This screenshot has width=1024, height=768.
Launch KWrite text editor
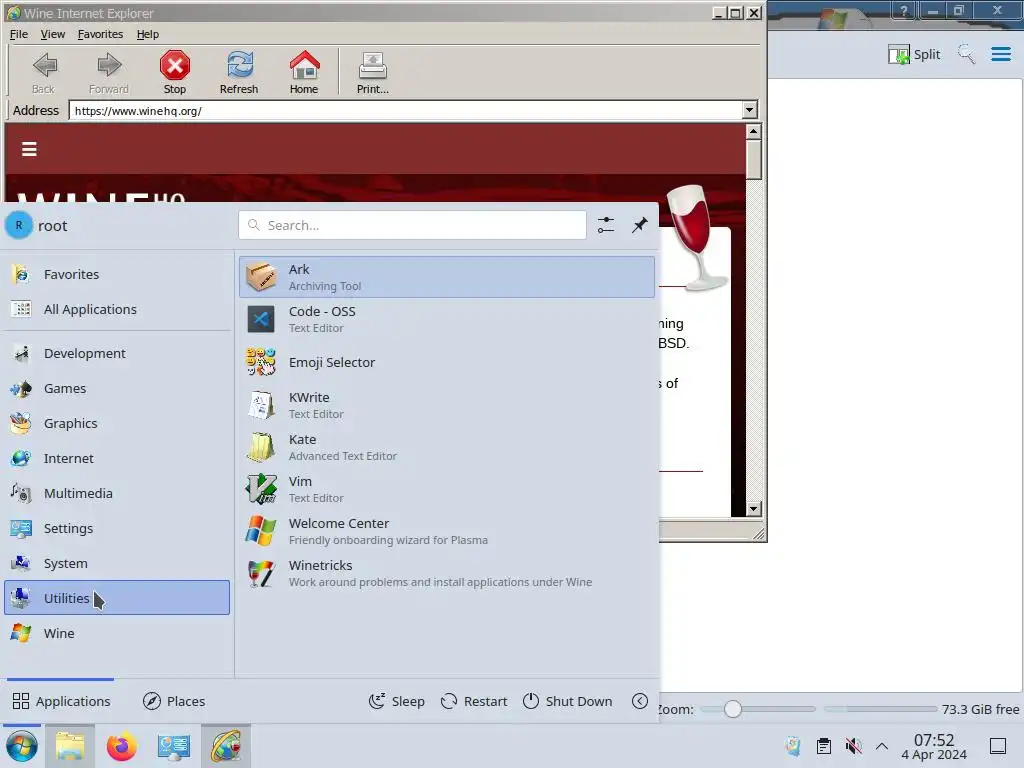click(x=447, y=405)
